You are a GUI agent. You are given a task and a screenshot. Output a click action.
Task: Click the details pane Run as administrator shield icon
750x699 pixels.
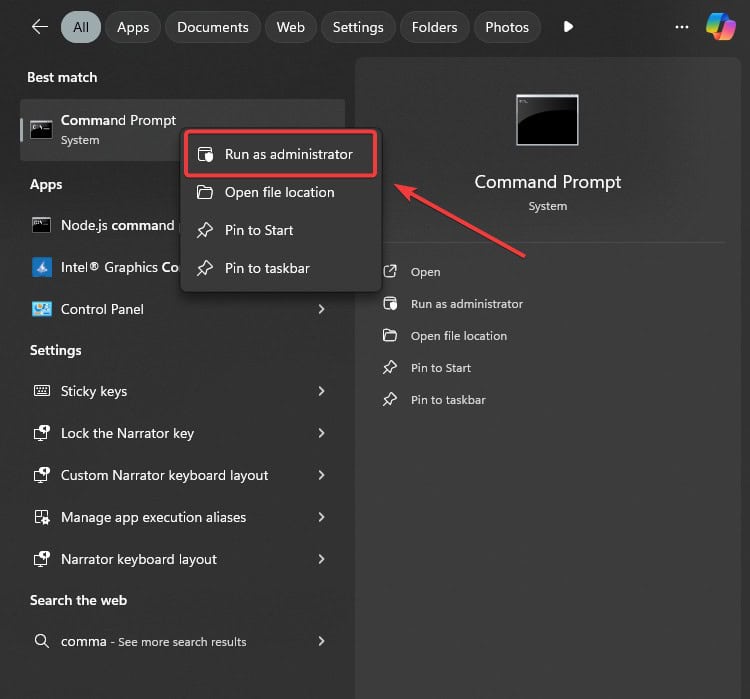(390, 303)
